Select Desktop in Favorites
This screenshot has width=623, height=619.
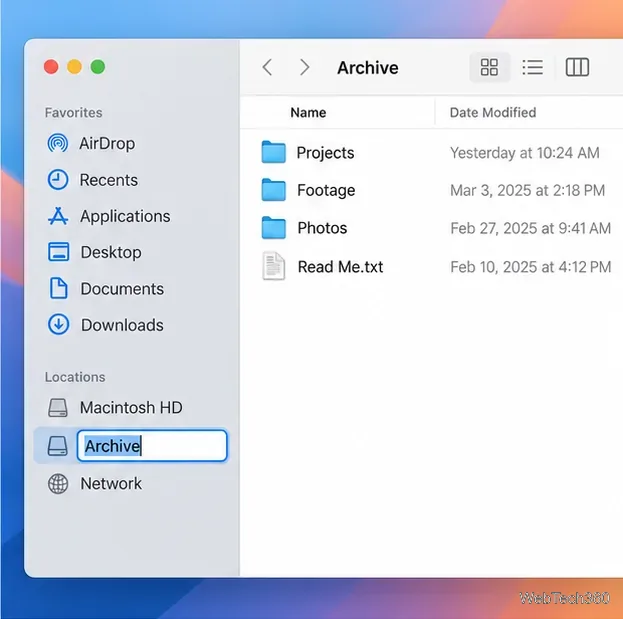tap(111, 252)
